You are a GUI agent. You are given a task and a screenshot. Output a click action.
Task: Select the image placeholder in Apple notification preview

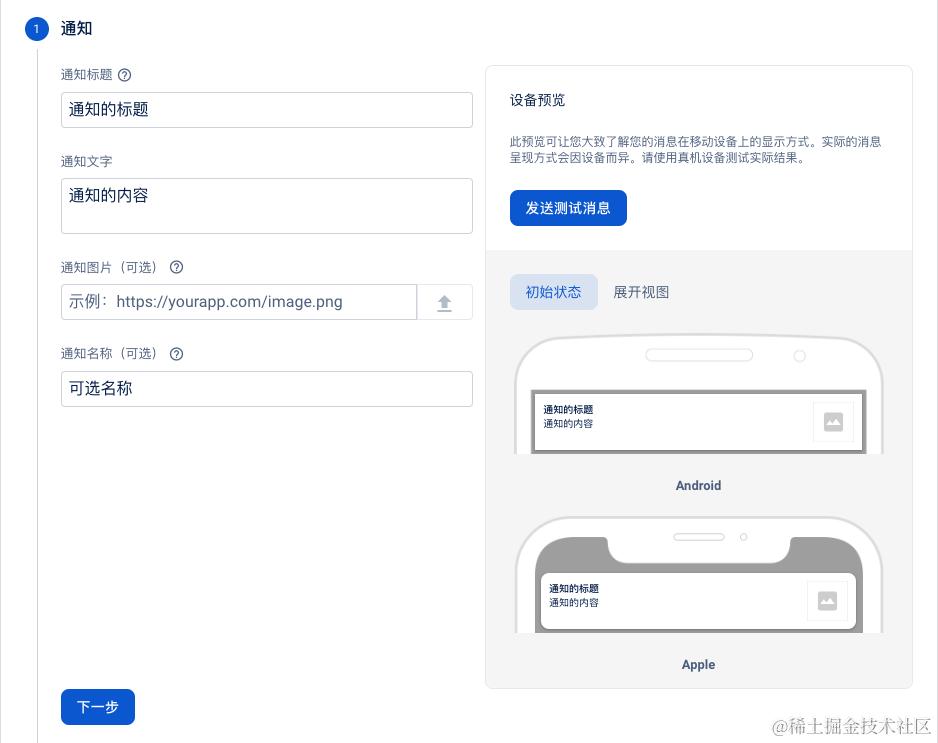828,601
